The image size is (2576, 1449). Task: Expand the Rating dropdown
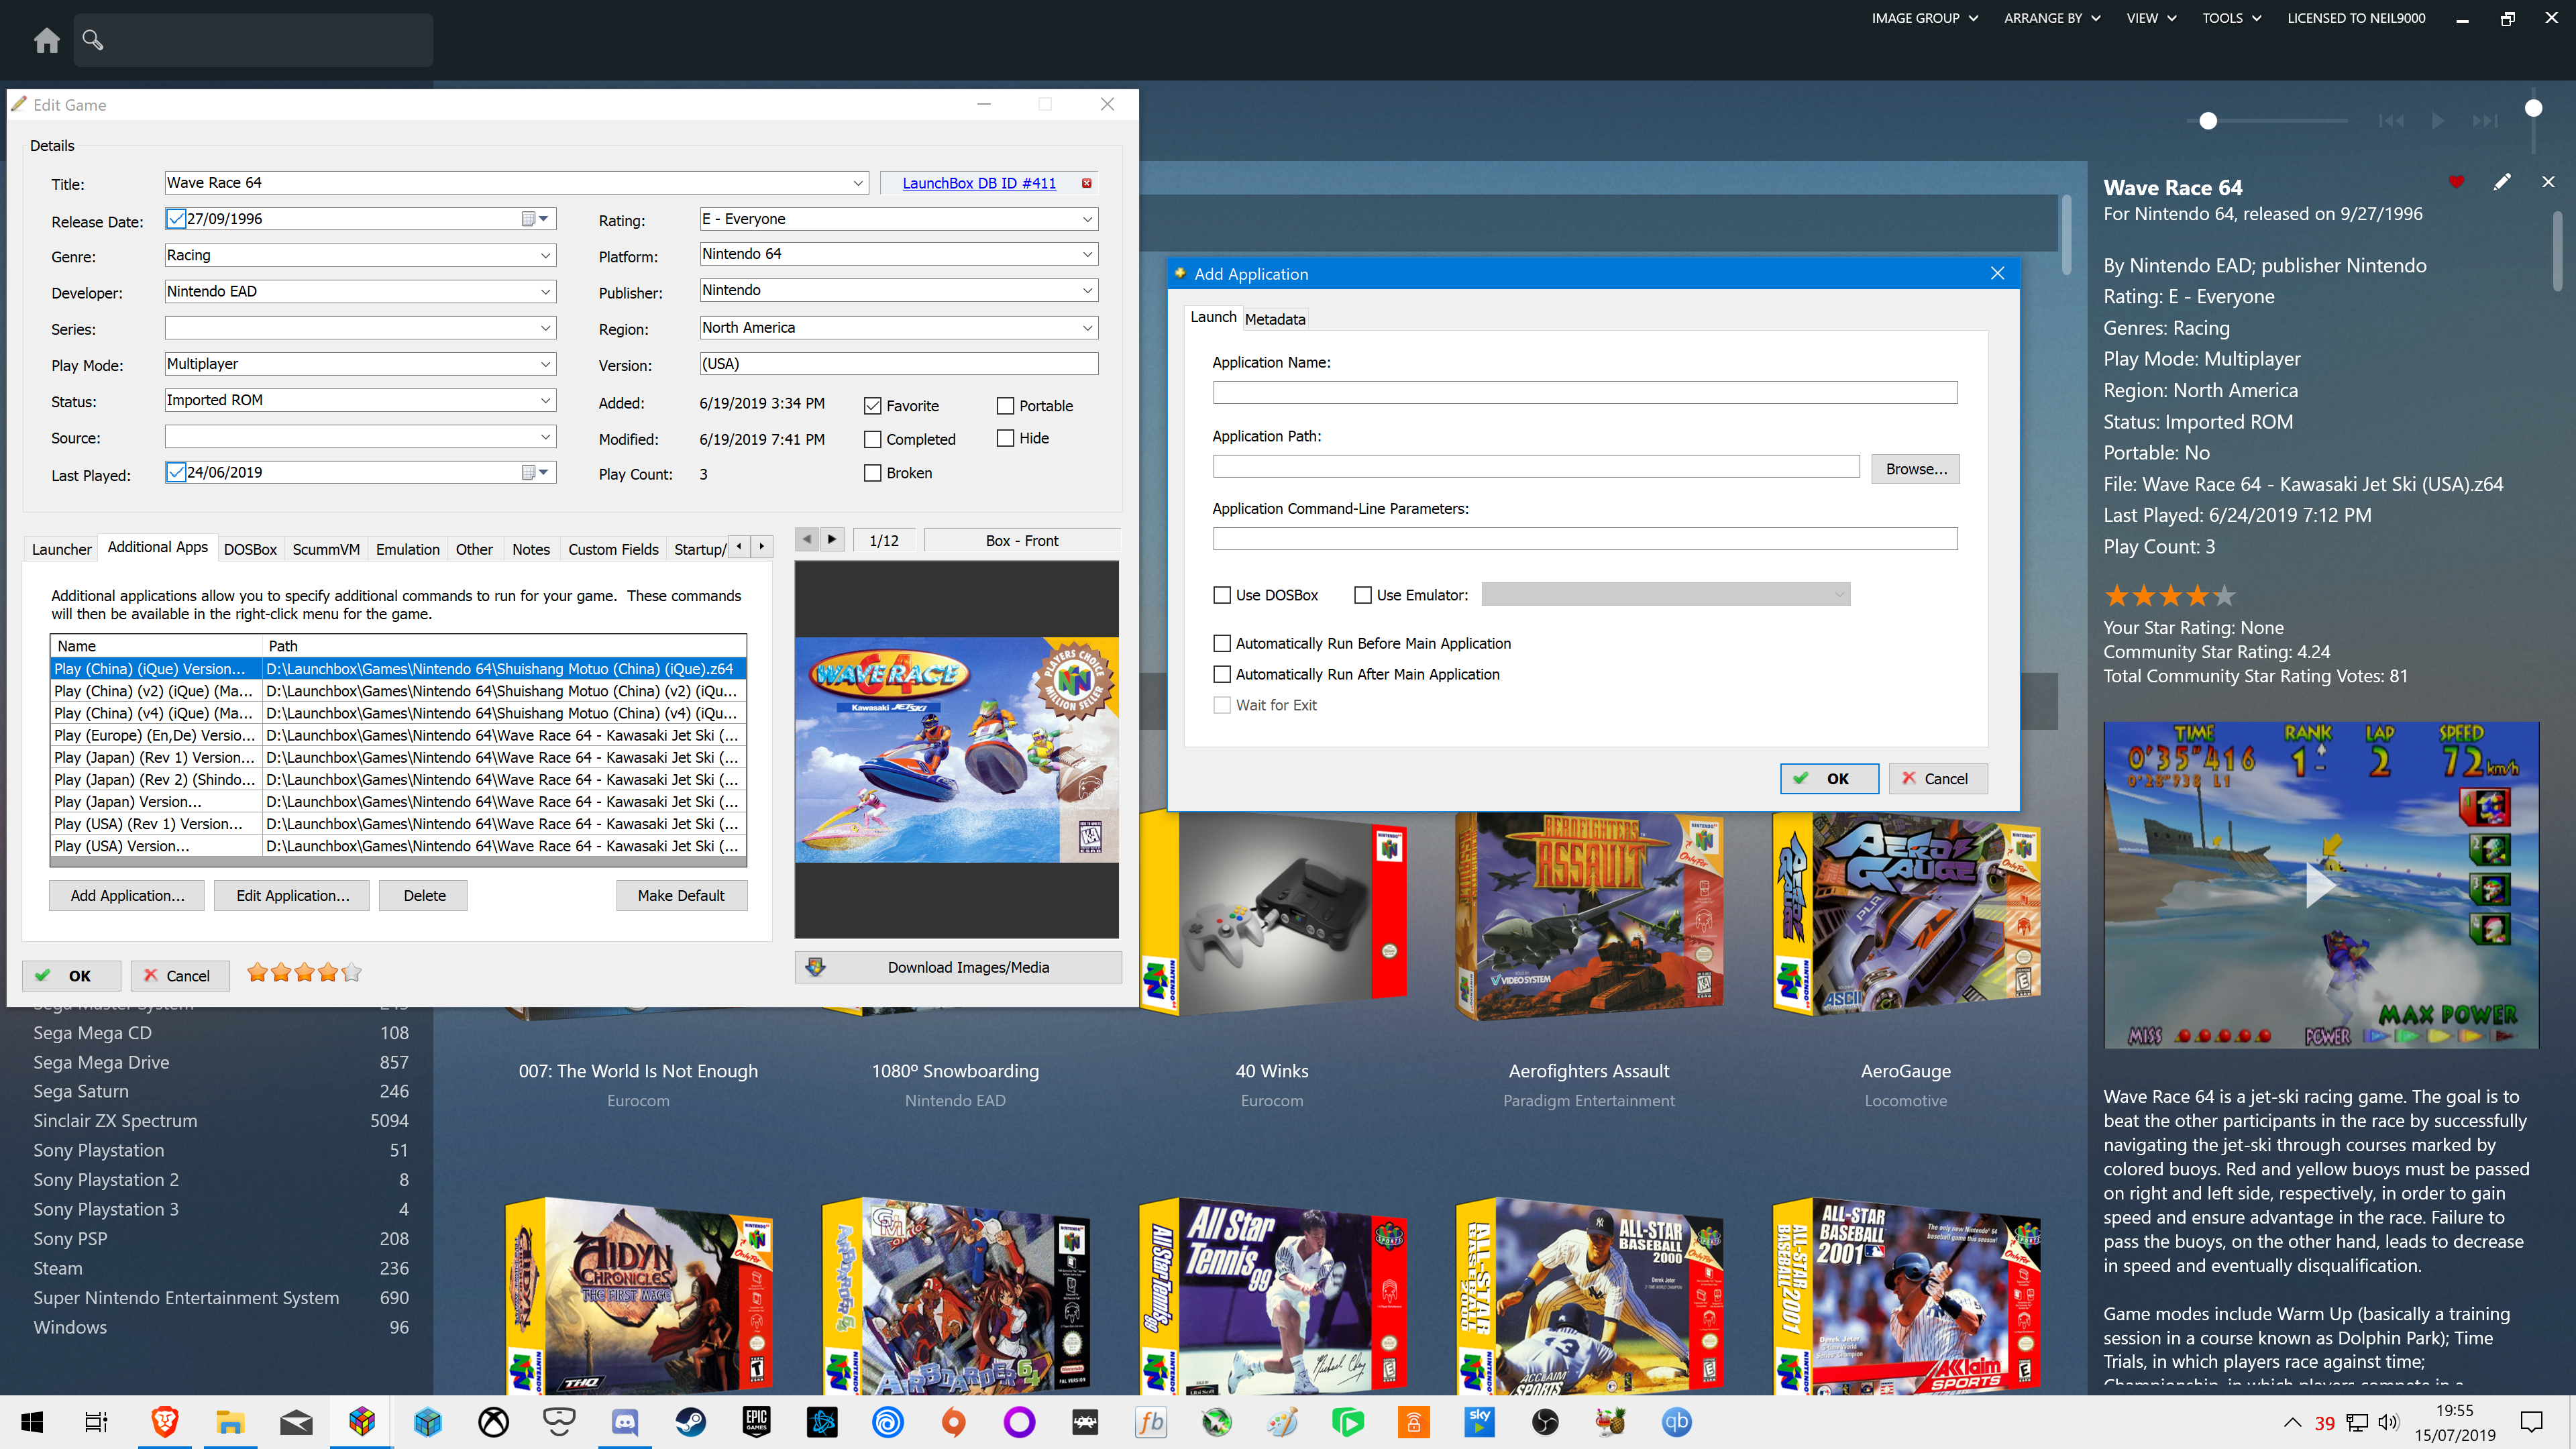click(x=1088, y=219)
